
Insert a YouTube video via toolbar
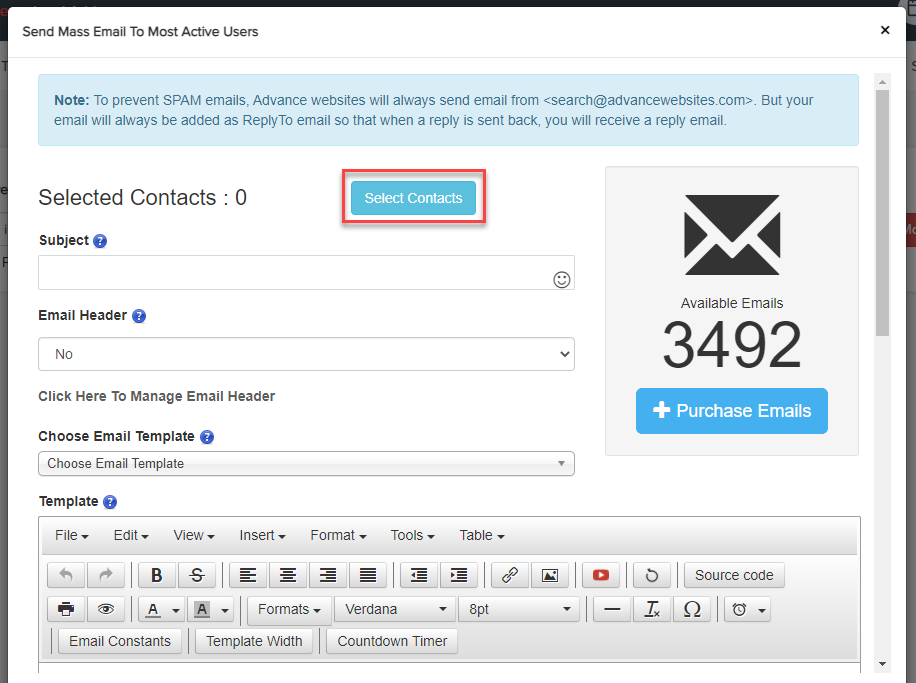click(x=600, y=575)
